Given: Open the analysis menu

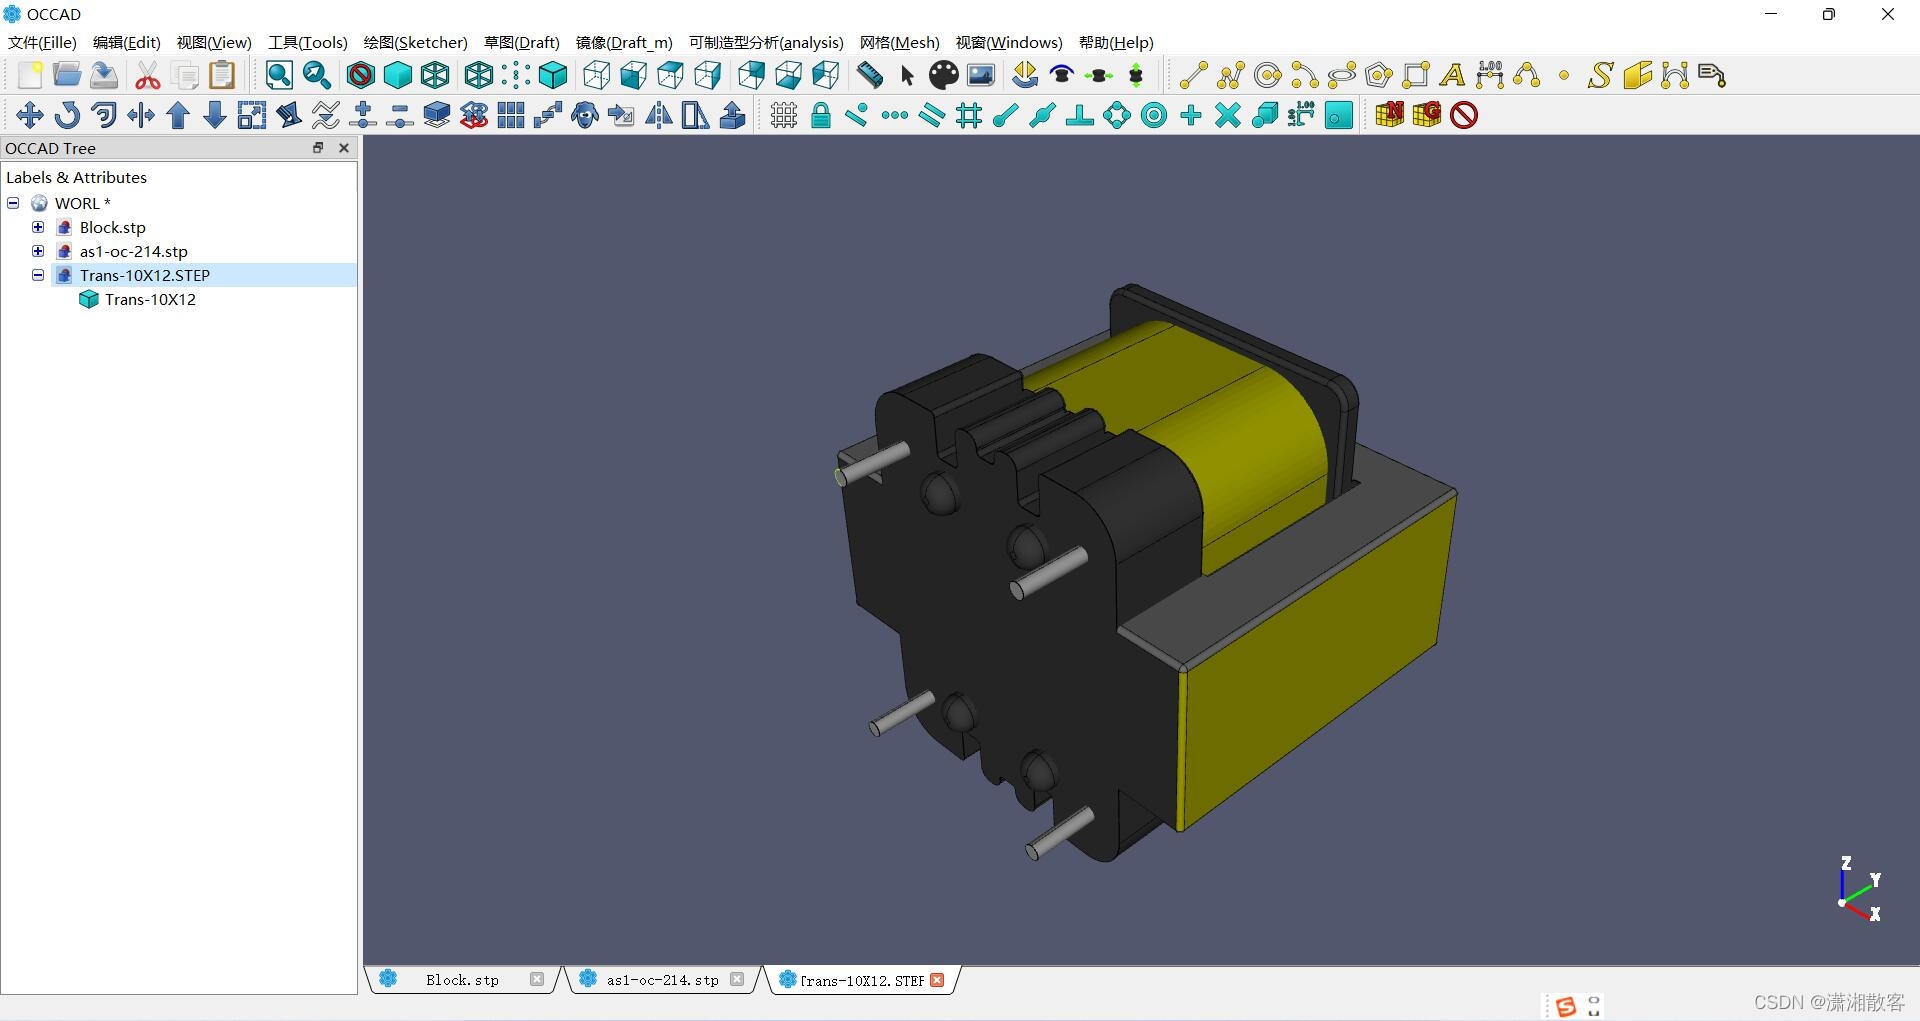Looking at the screenshot, I should (766, 42).
